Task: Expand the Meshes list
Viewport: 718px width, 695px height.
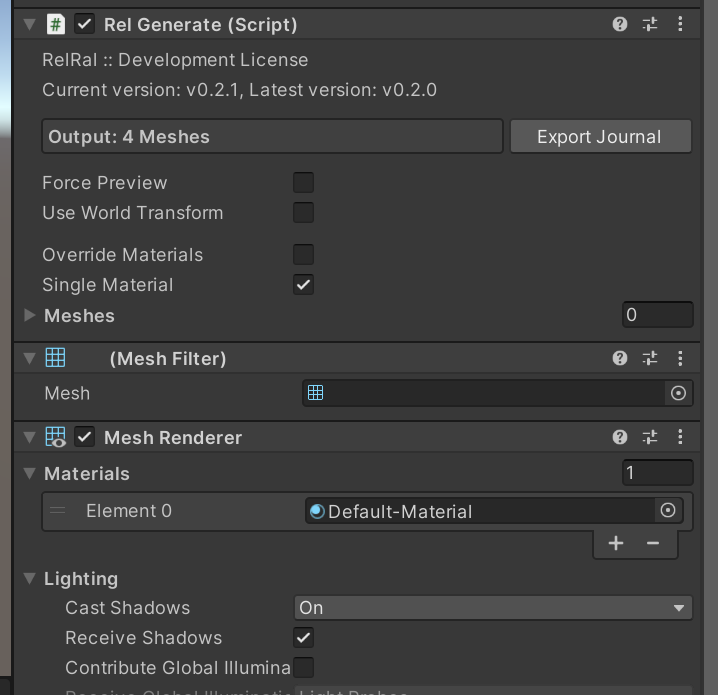Action: [x=30, y=315]
